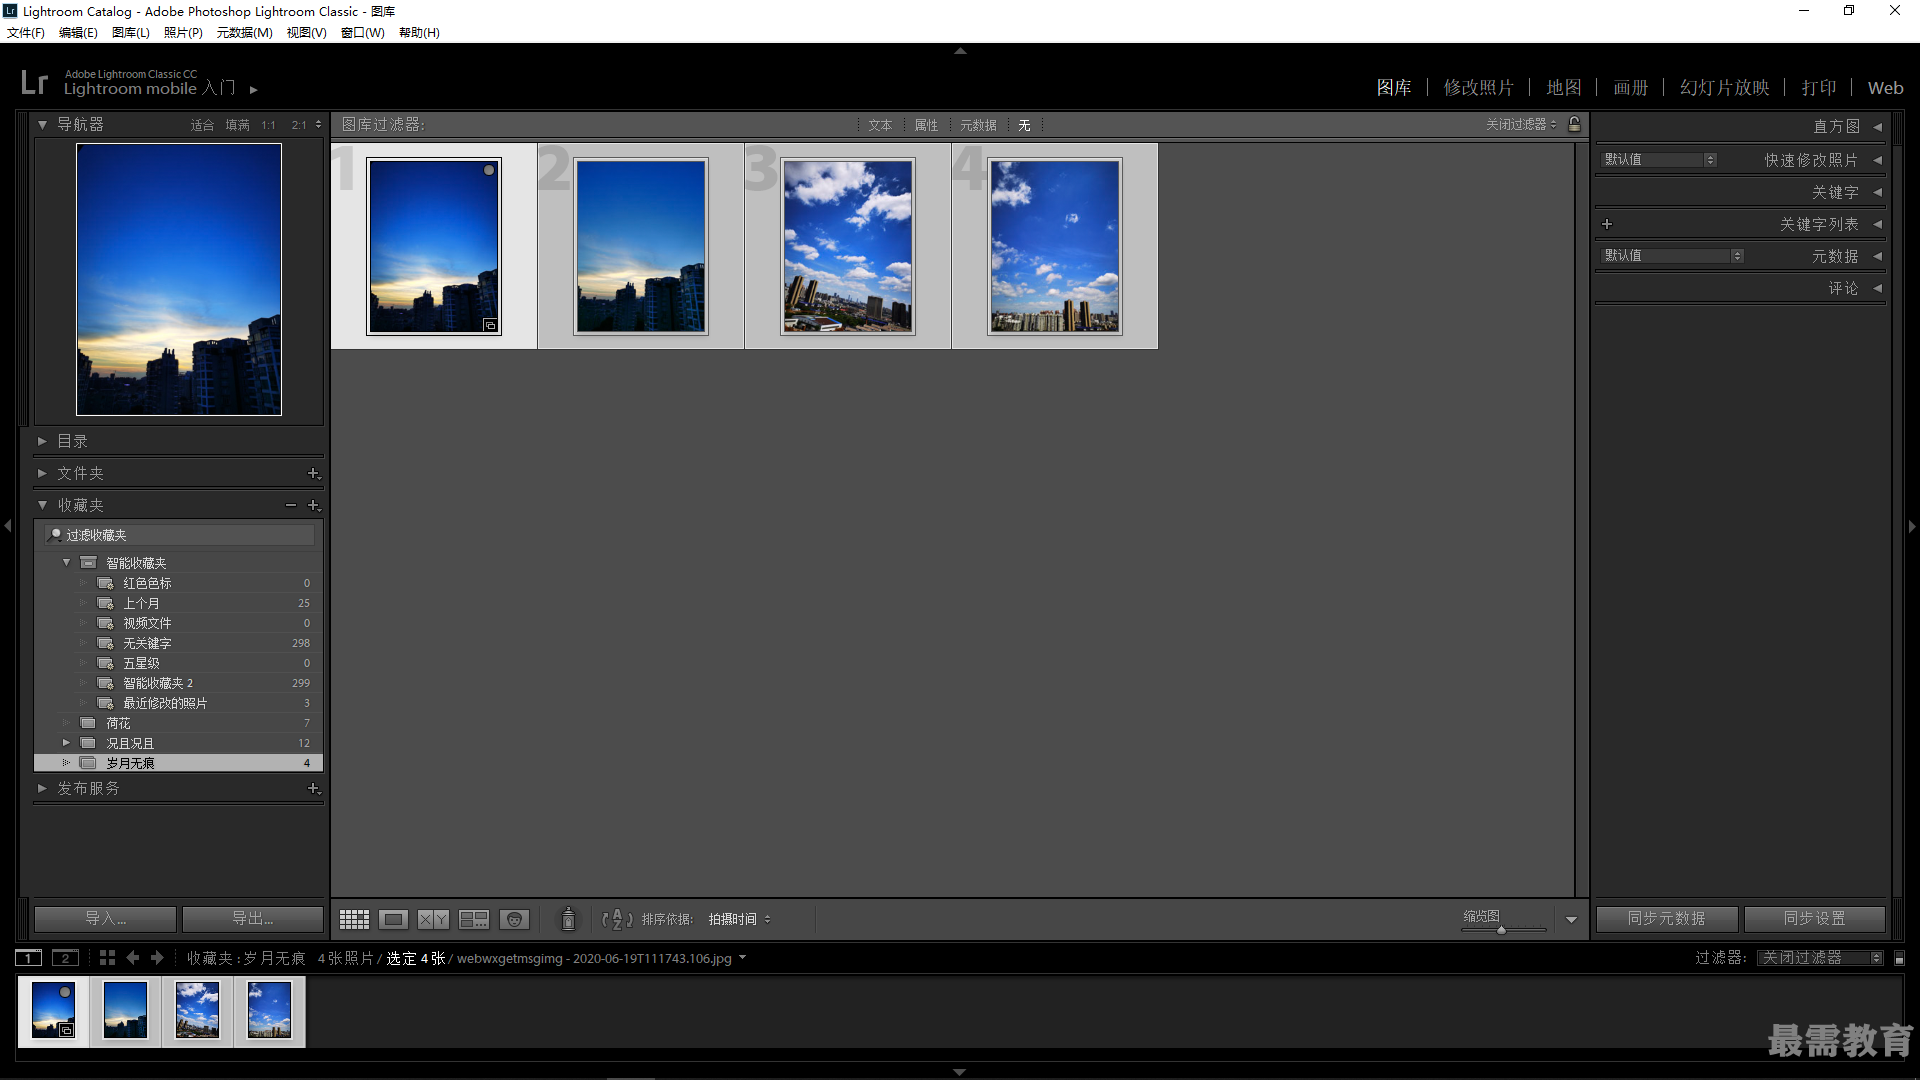Adjust thumbnail size slider
This screenshot has height=1080, width=1920.
coord(1501,930)
